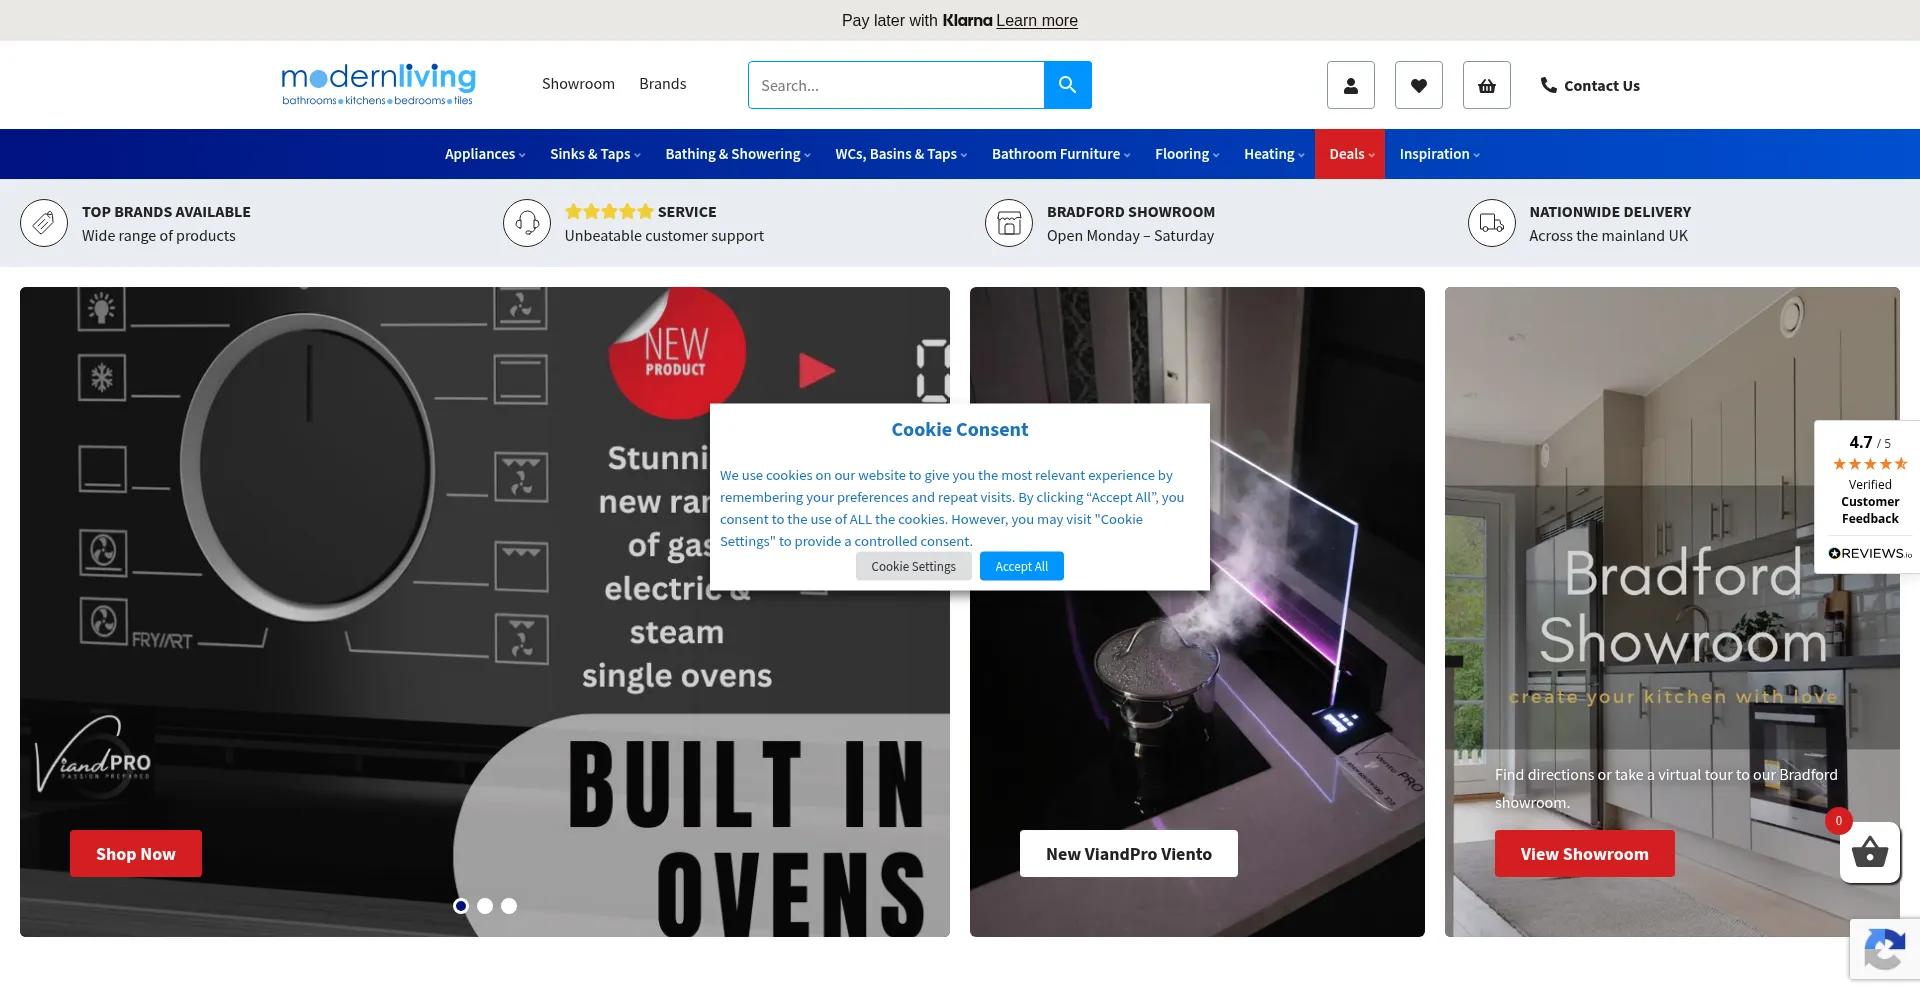This screenshot has width=1920, height=993.
Task: Open the header shopping basket icon
Action: tap(1487, 85)
